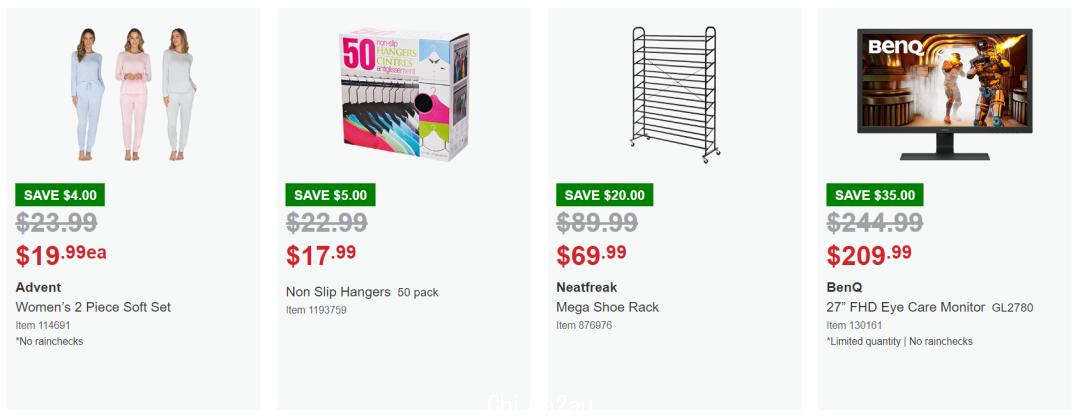Select the Neatfreak brand name
Image resolution: width=1080 pixels, height=417 pixels.
point(587,287)
